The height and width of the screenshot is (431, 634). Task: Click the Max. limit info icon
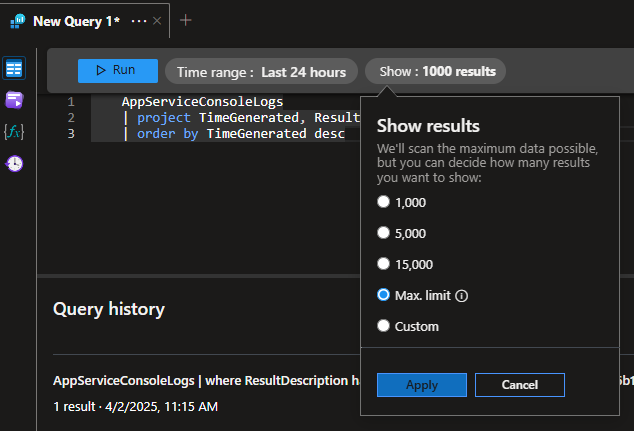tap(461, 296)
